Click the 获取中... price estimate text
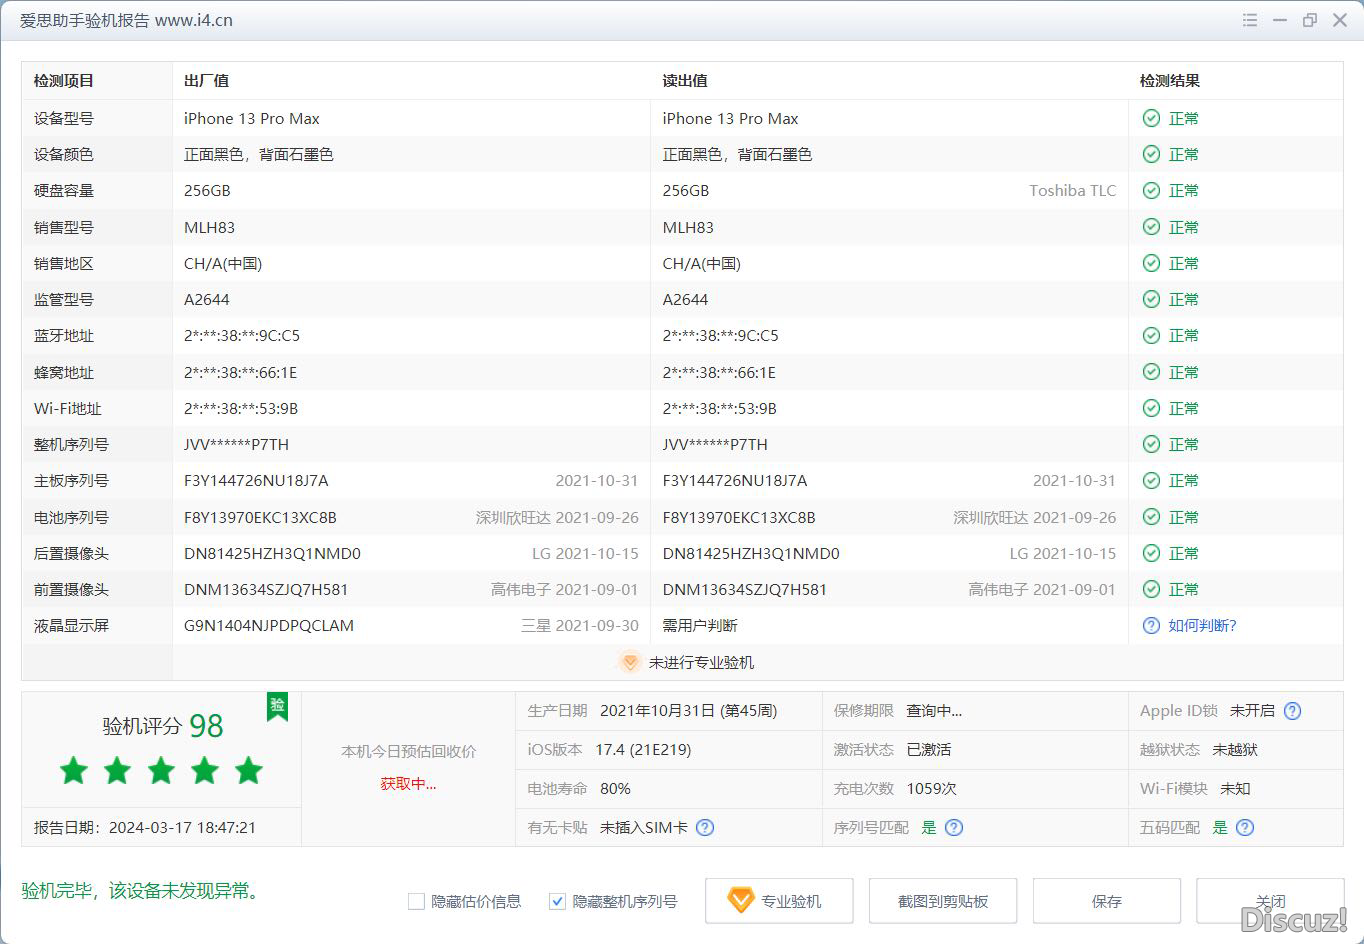1364x944 pixels. click(408, 783)
